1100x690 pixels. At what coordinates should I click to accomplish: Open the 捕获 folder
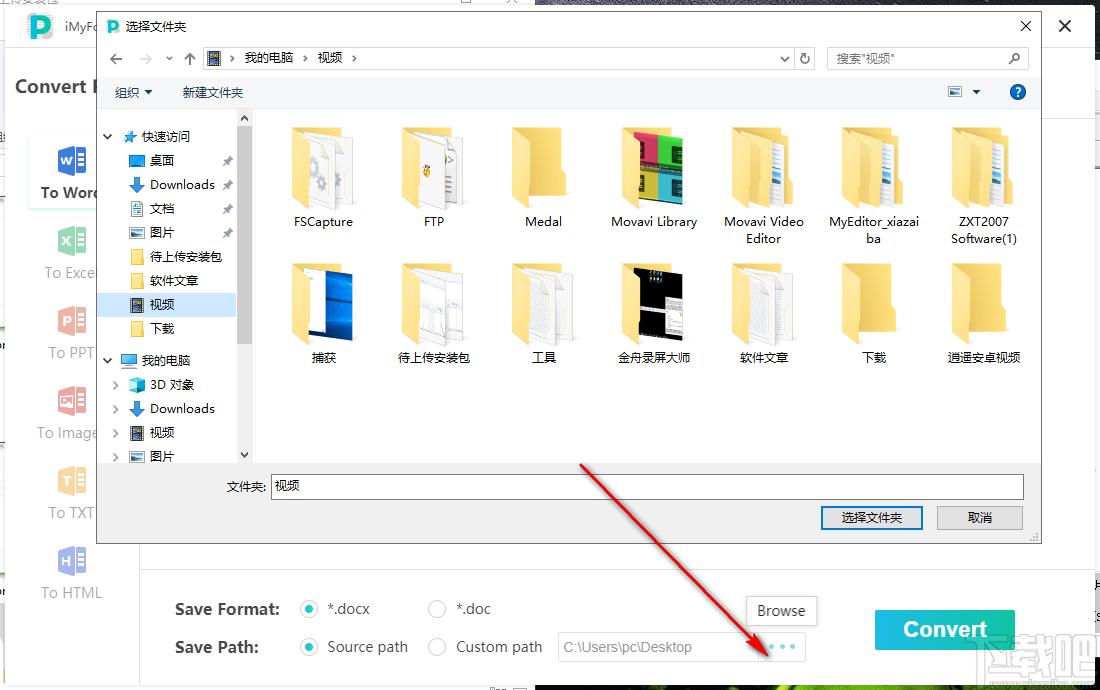click(x=323, y=314)
